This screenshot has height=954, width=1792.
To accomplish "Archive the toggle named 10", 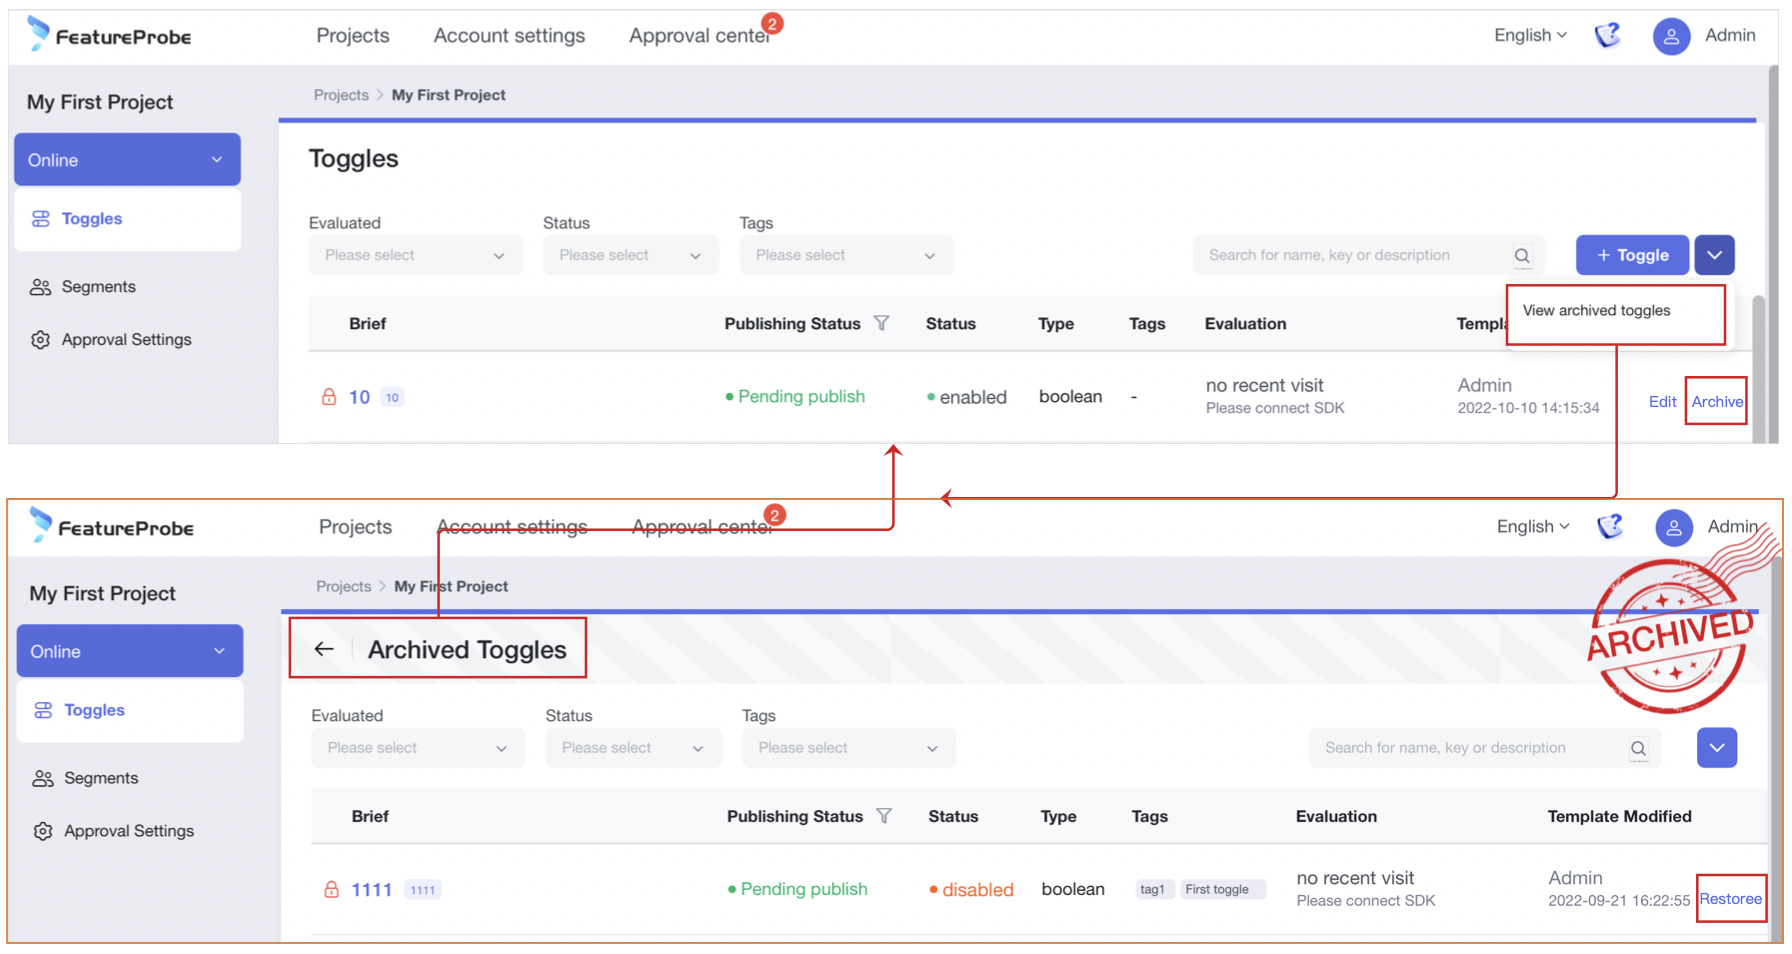I will 1716,401.
